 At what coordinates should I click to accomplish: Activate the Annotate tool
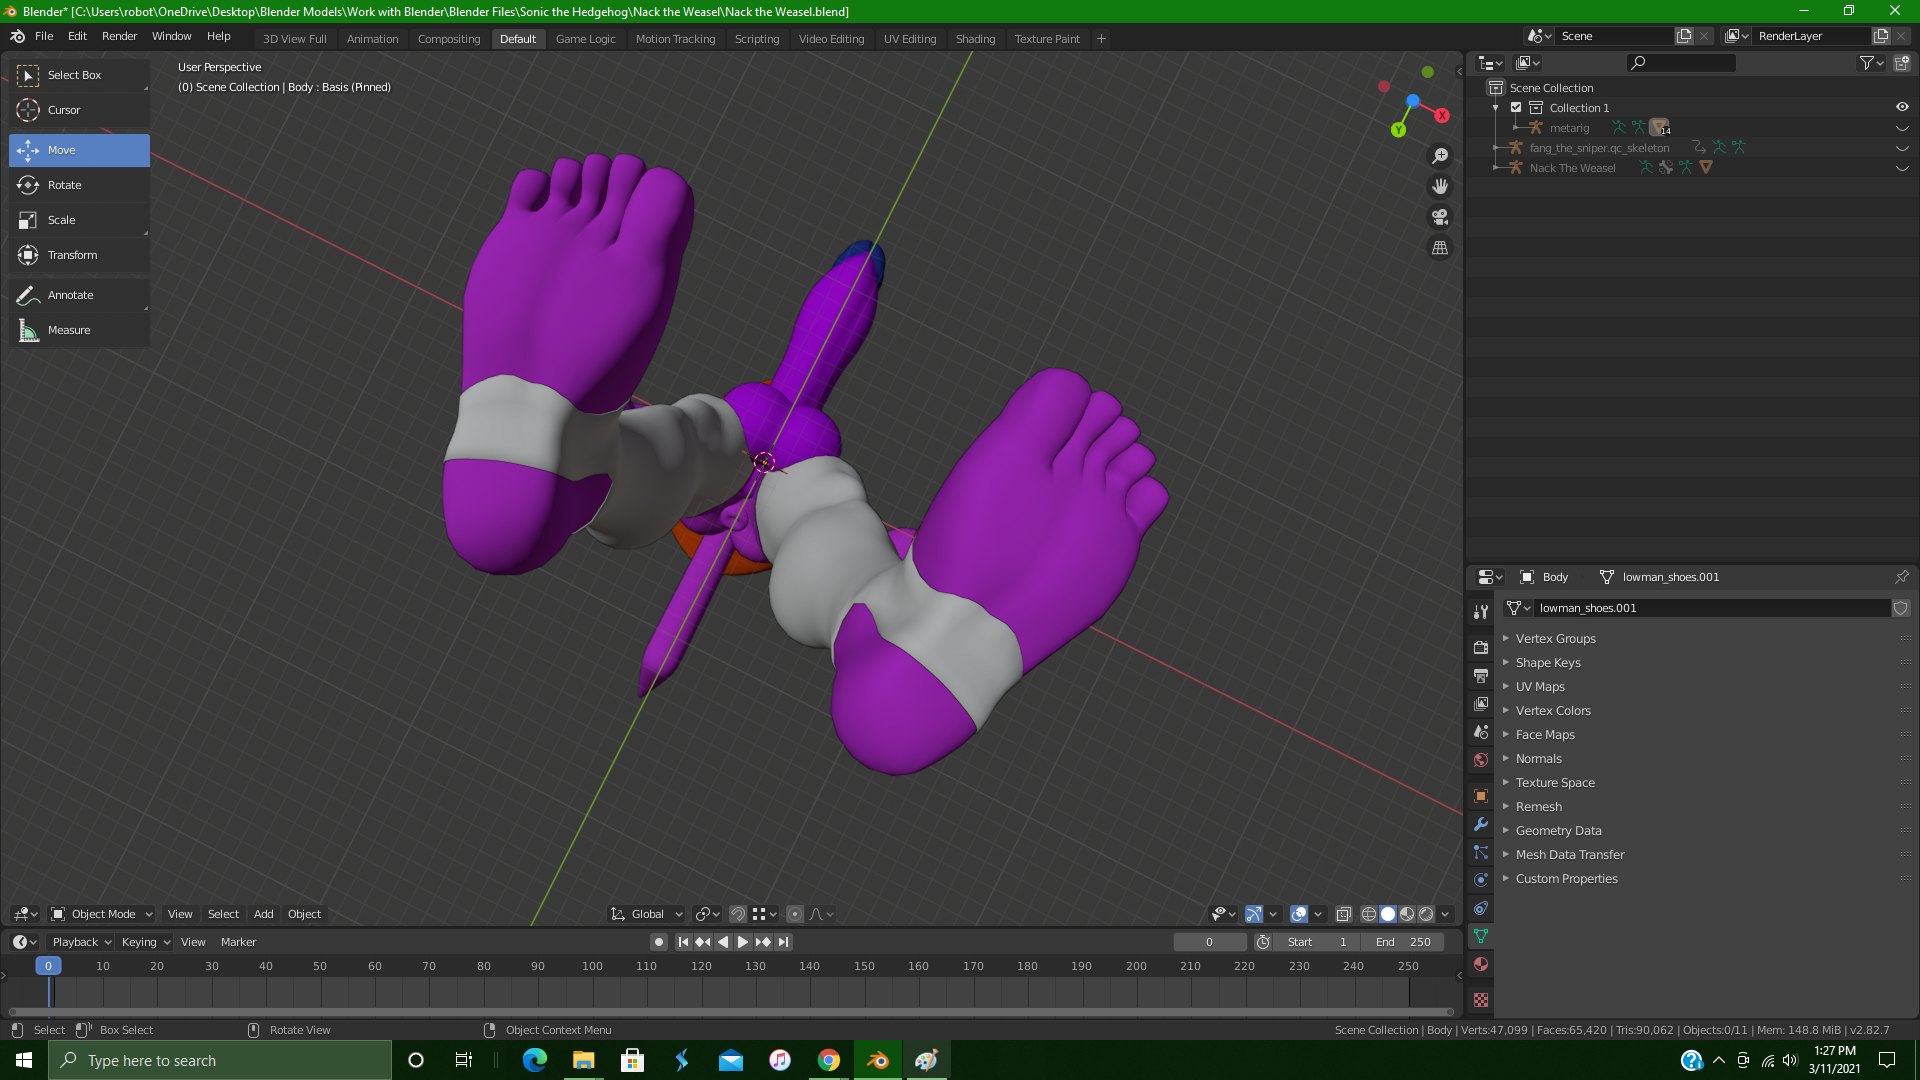pos(79,295)
